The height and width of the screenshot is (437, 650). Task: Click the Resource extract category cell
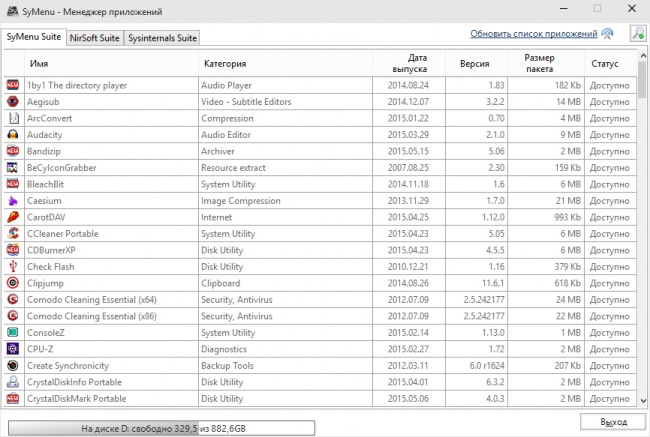[x=285, y=168]
